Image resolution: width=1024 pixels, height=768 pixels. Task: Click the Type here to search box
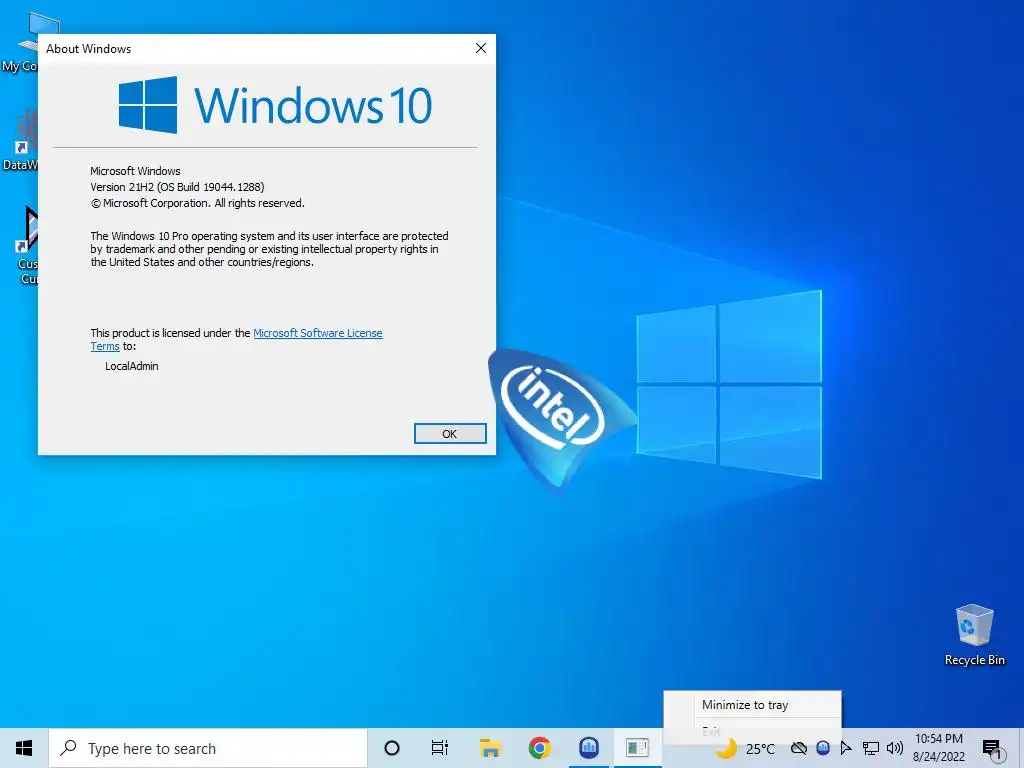click(208, 748)
